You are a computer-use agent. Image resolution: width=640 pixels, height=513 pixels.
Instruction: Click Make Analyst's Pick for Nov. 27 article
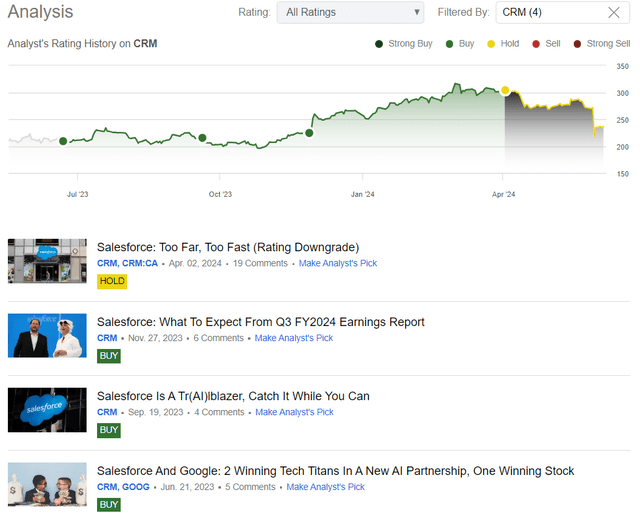(x=294, y=338)
